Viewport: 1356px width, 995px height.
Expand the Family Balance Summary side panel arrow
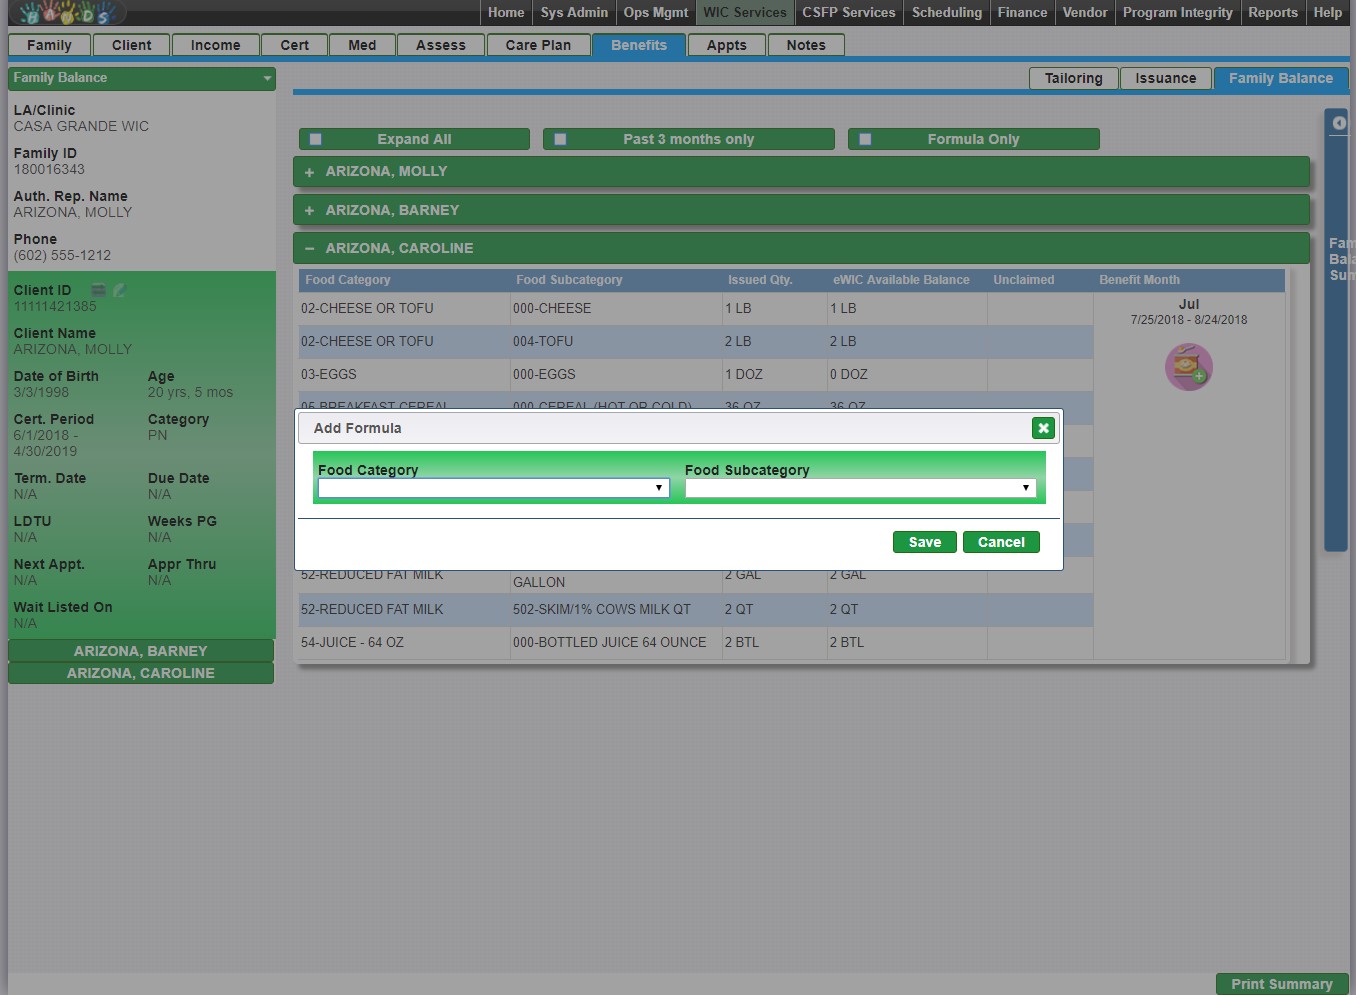click(1339, 123)
